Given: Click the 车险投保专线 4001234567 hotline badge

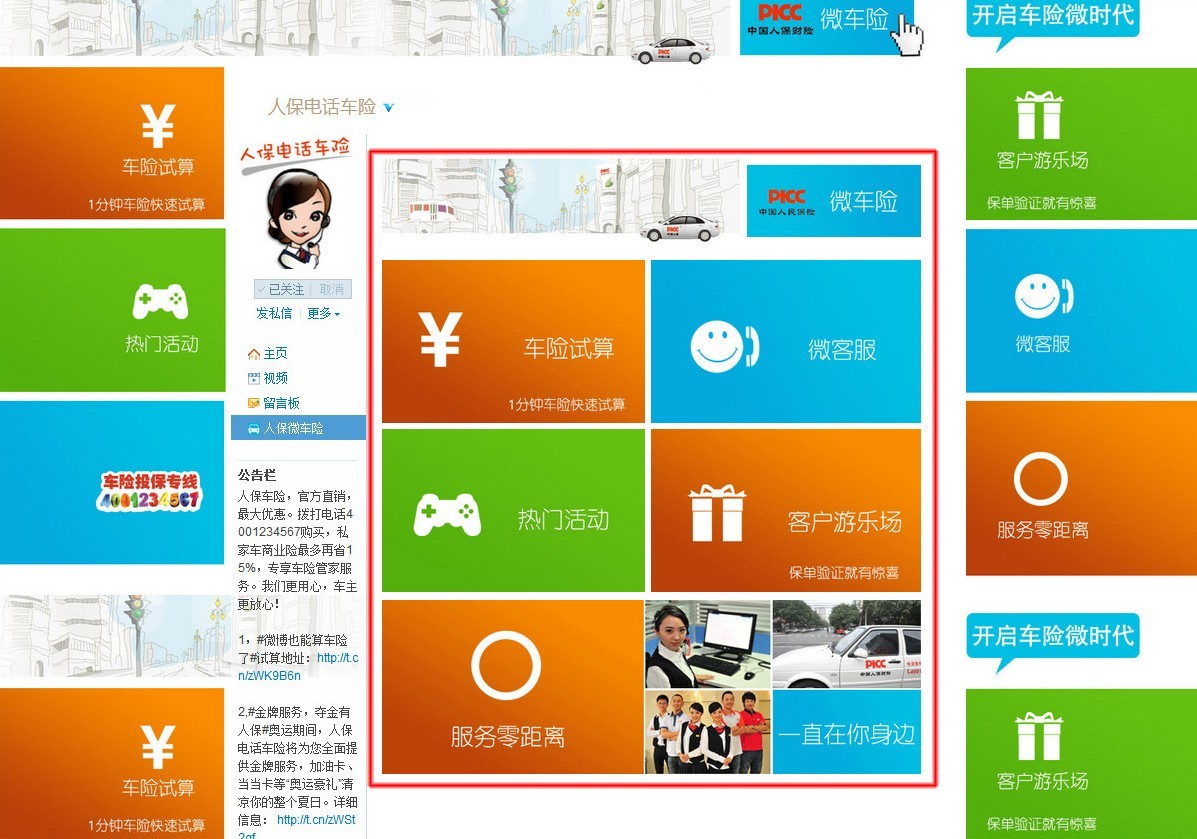Looking at the screenshot, I should click(150, 491).
